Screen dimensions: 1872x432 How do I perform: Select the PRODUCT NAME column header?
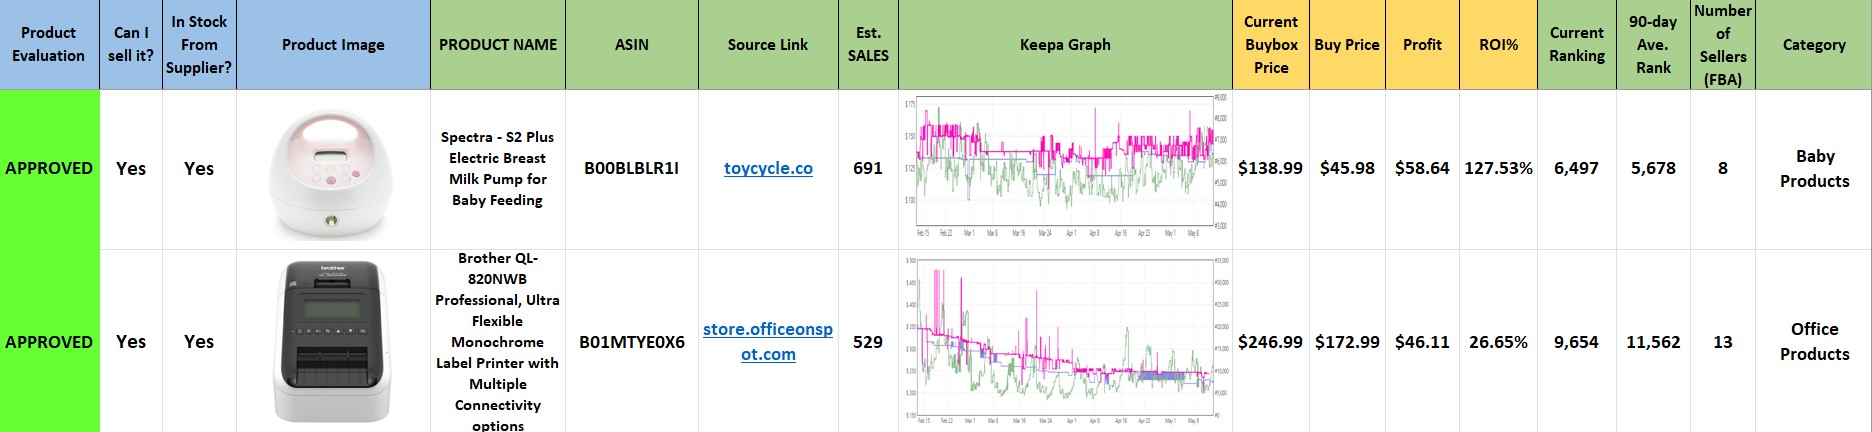coord(498,45)
